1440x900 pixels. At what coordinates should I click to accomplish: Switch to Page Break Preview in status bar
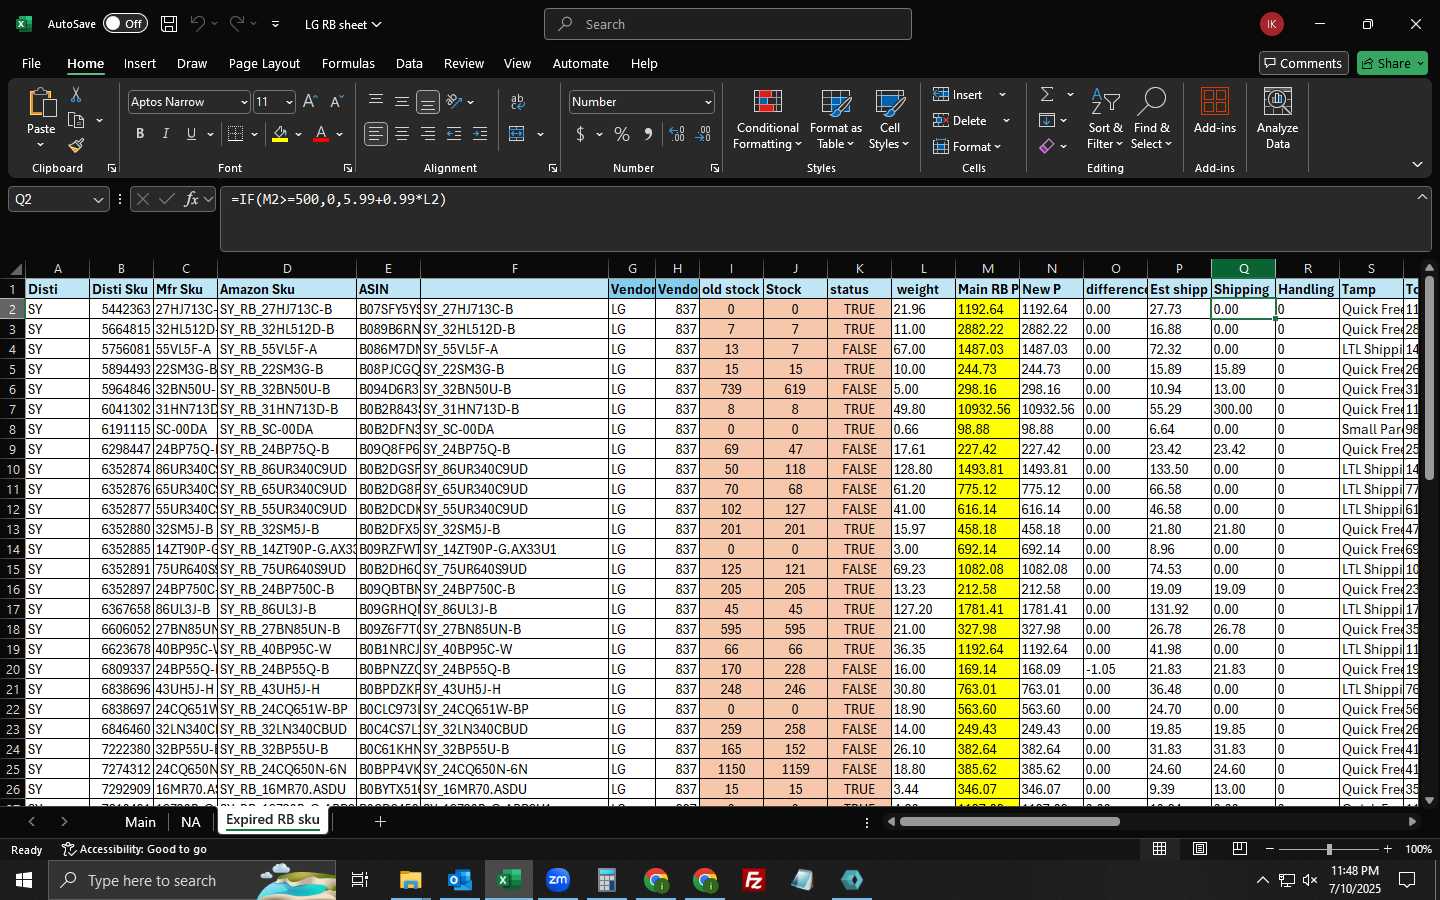[x=1240, y=849]
